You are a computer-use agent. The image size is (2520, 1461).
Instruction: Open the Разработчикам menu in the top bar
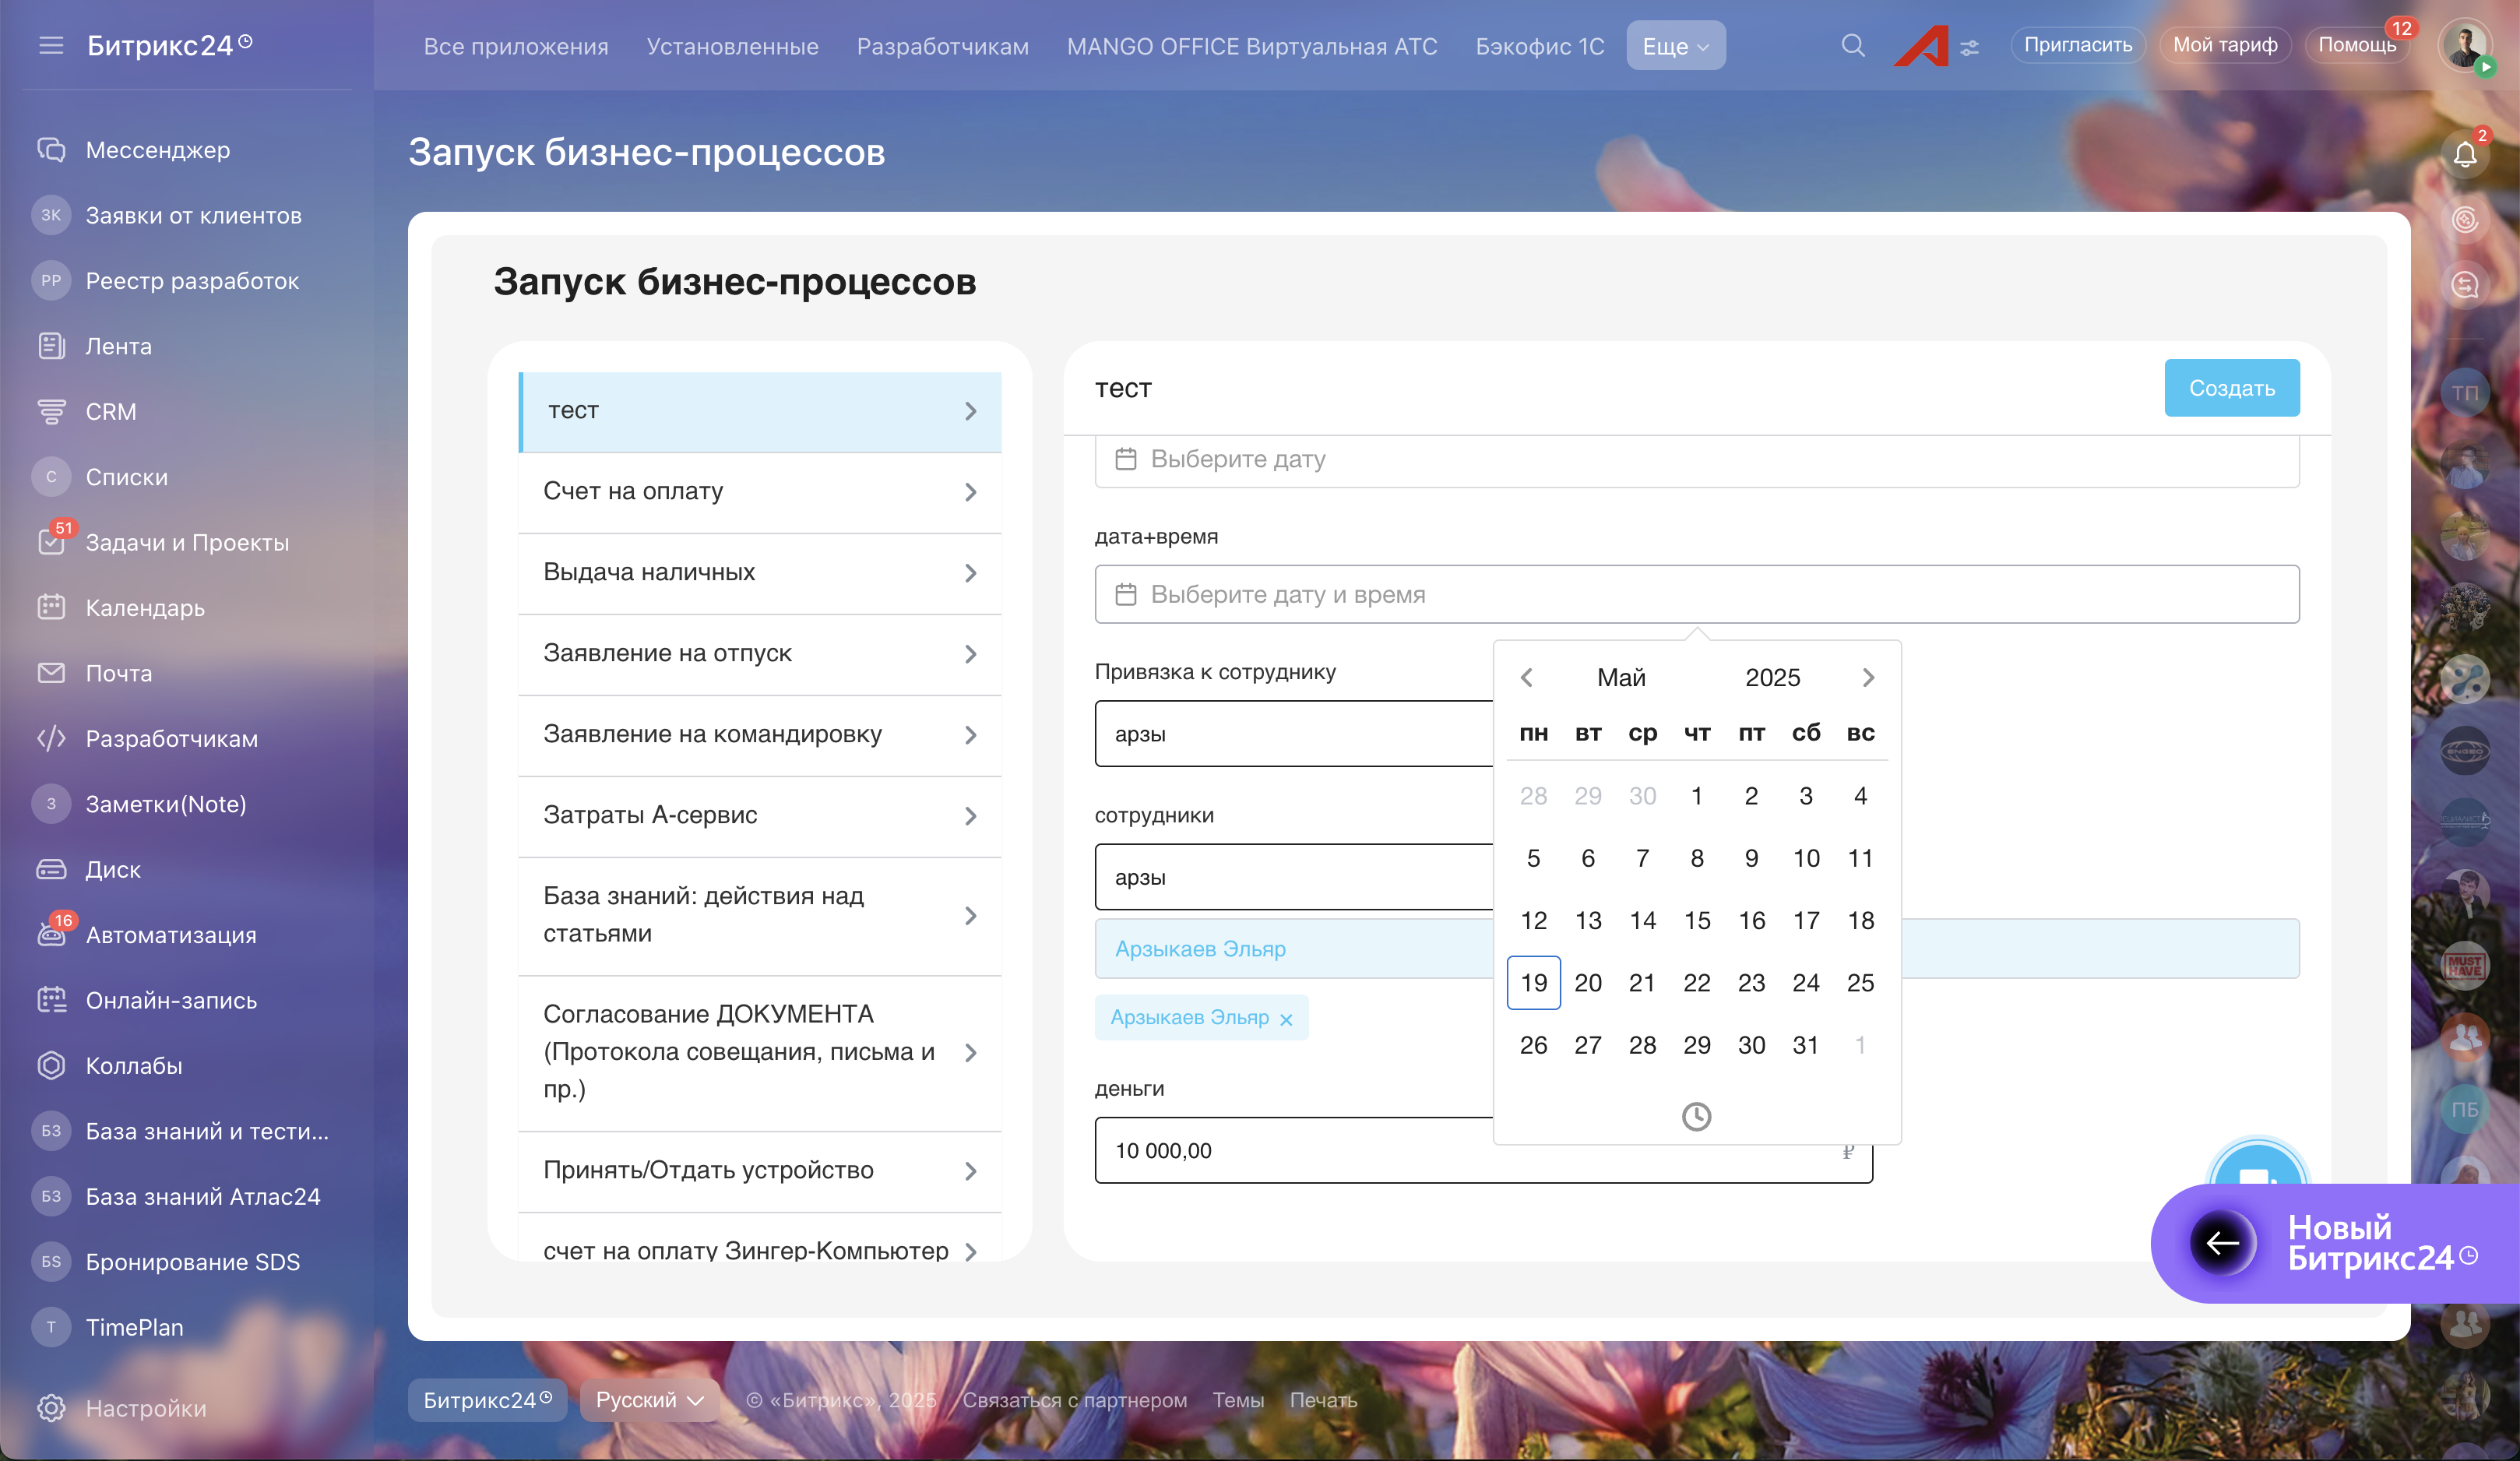[x=942, y=46]
